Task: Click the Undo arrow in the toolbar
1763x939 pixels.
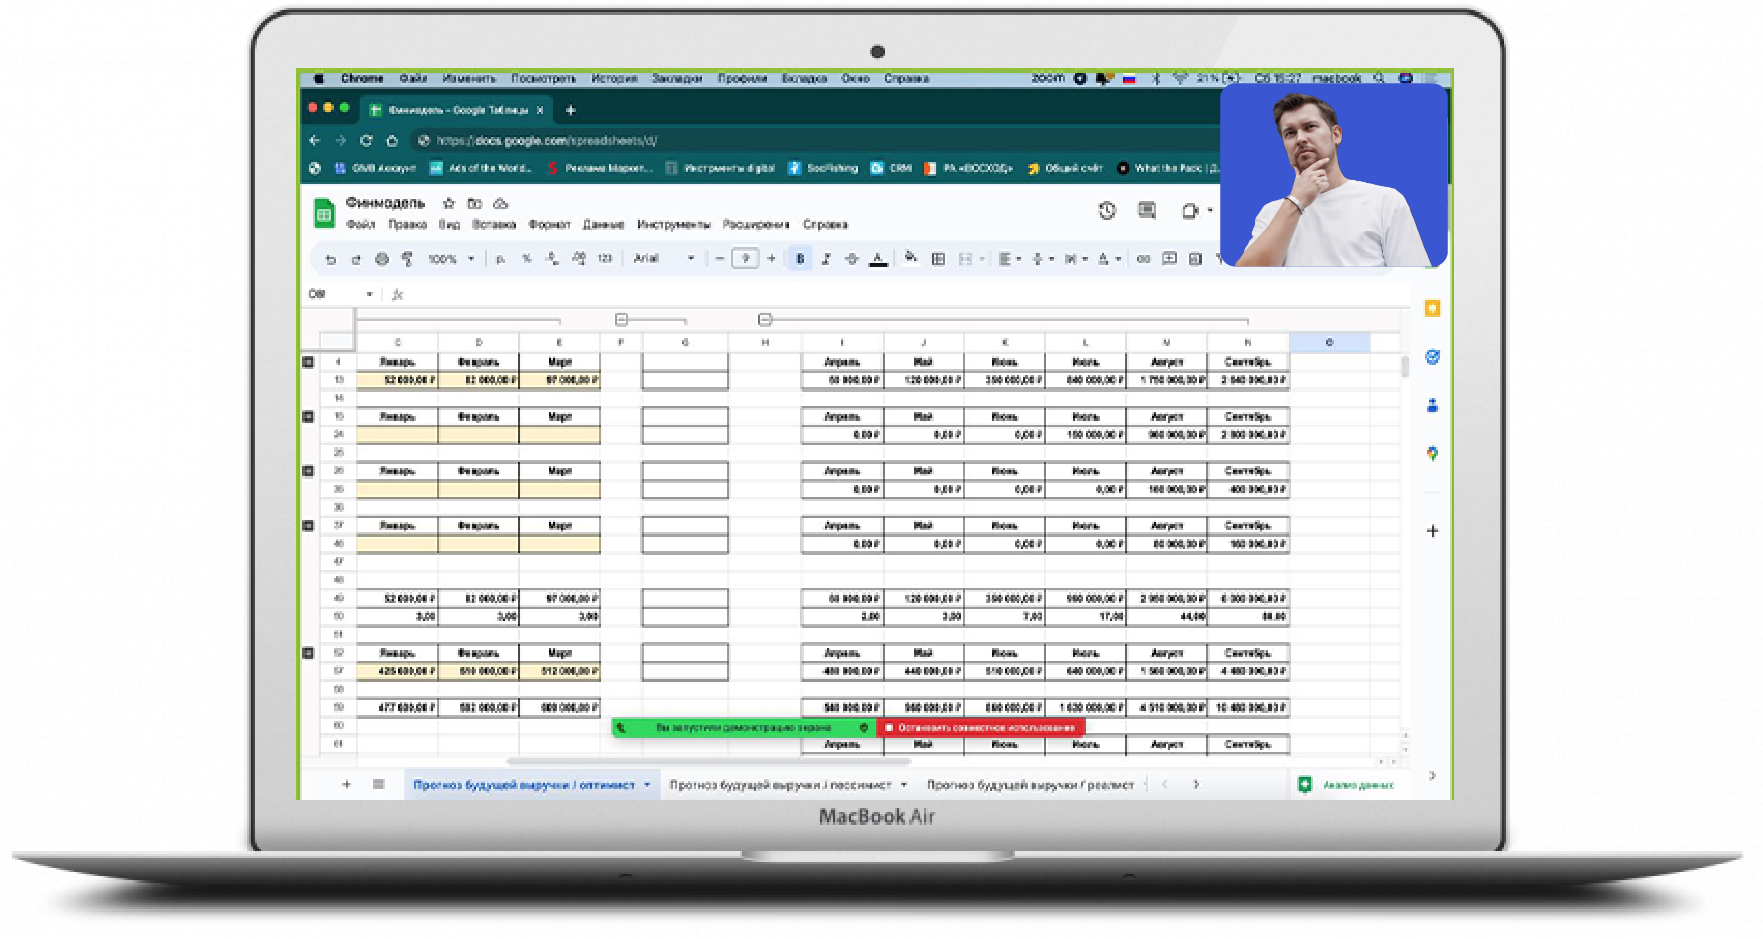Action: coord(331,259)
